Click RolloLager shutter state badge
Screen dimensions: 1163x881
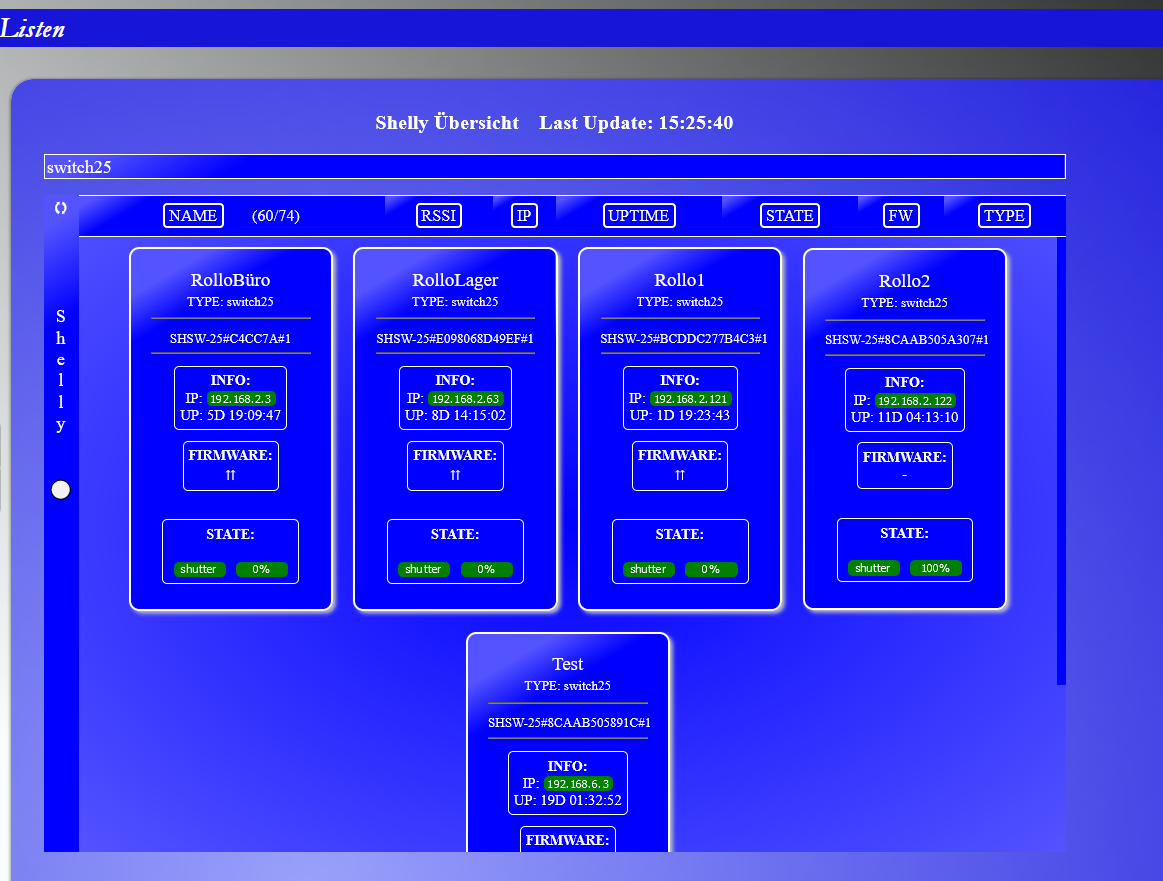pos(423,569)
